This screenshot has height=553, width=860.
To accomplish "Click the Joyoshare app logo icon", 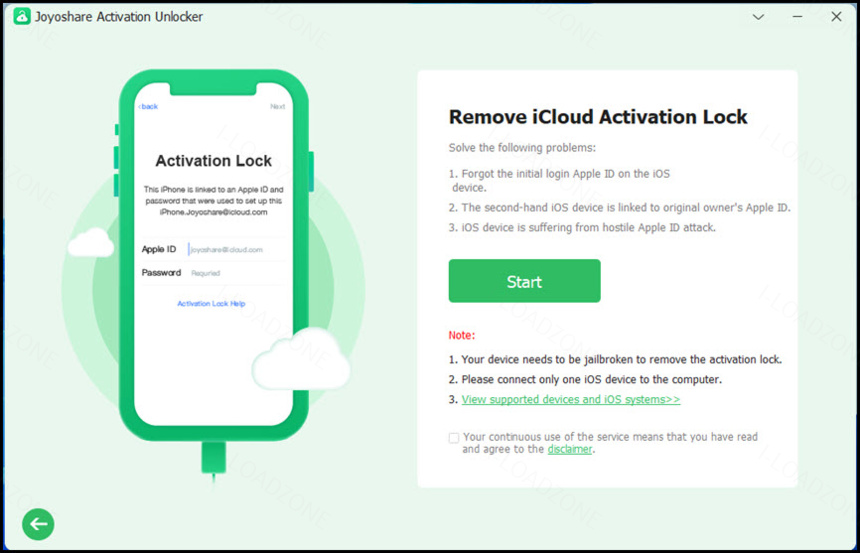I will click(x=22, y=16).
